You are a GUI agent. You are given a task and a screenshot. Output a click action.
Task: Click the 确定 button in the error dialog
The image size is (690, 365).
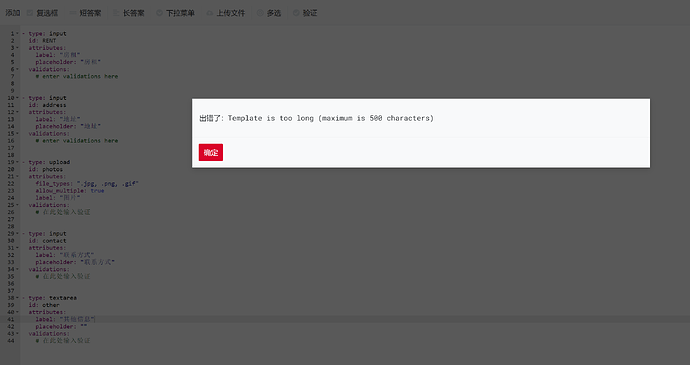pyautogui.click(x=211, y=152)
